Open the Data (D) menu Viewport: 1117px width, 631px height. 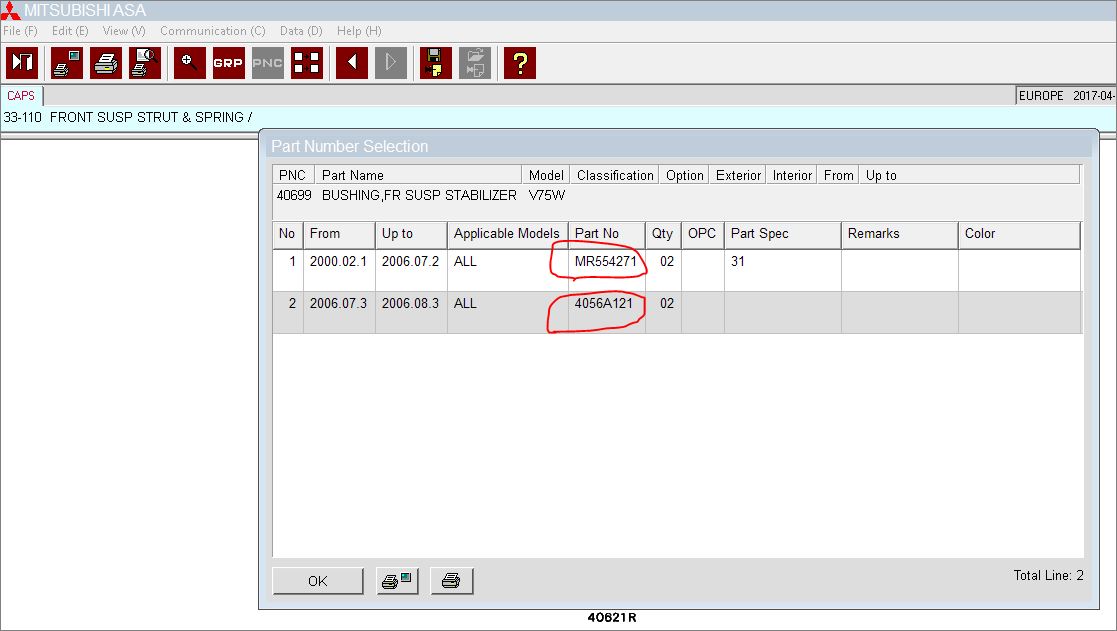pos(301,31)
